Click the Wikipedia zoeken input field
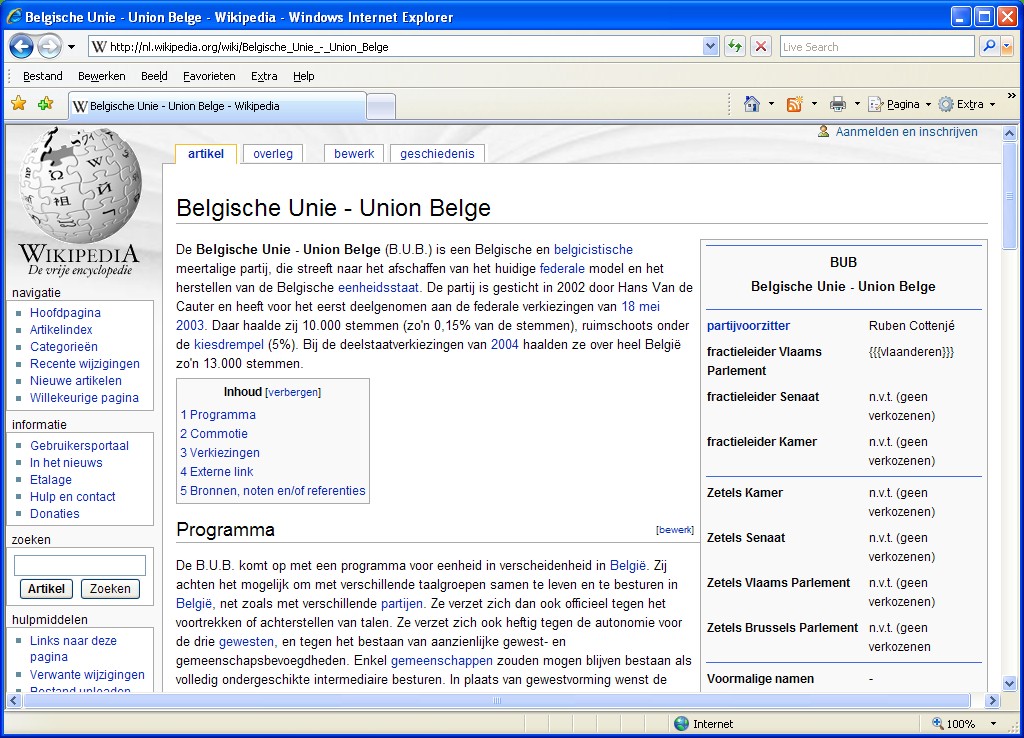 coord(79,566)
